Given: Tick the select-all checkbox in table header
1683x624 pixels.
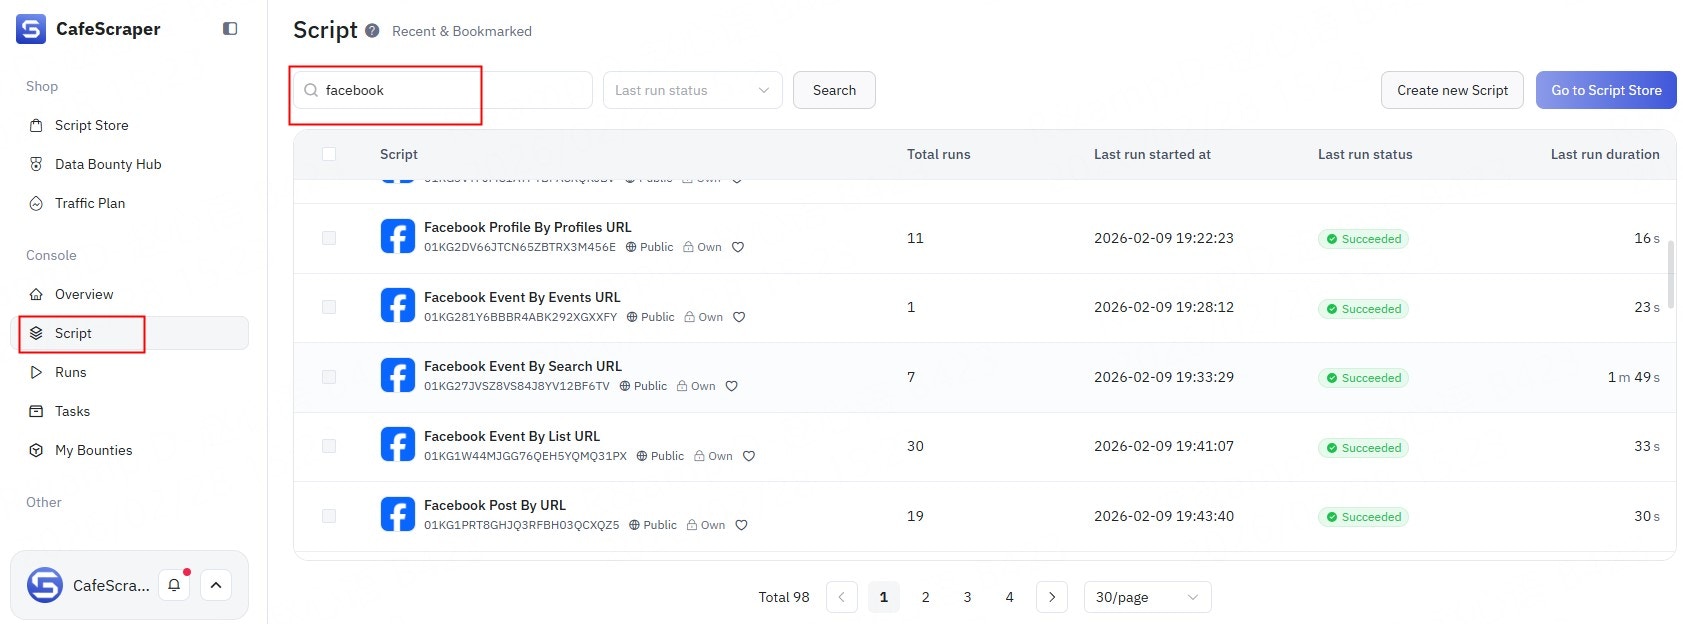Looking at the screenshot, I should click(329, 154).
